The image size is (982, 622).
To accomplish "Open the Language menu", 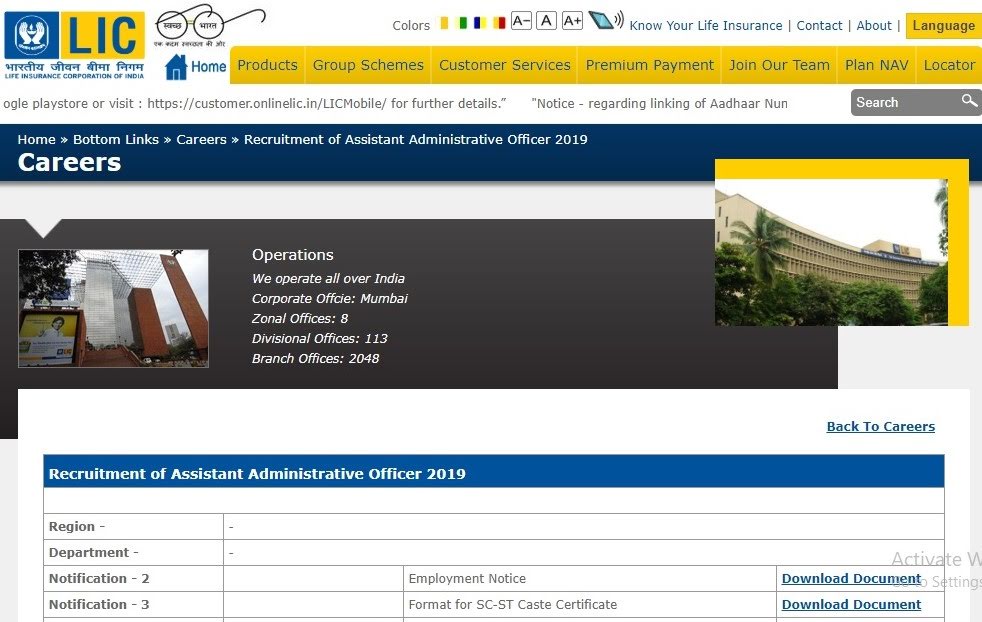I will click(x=943, y=26).
